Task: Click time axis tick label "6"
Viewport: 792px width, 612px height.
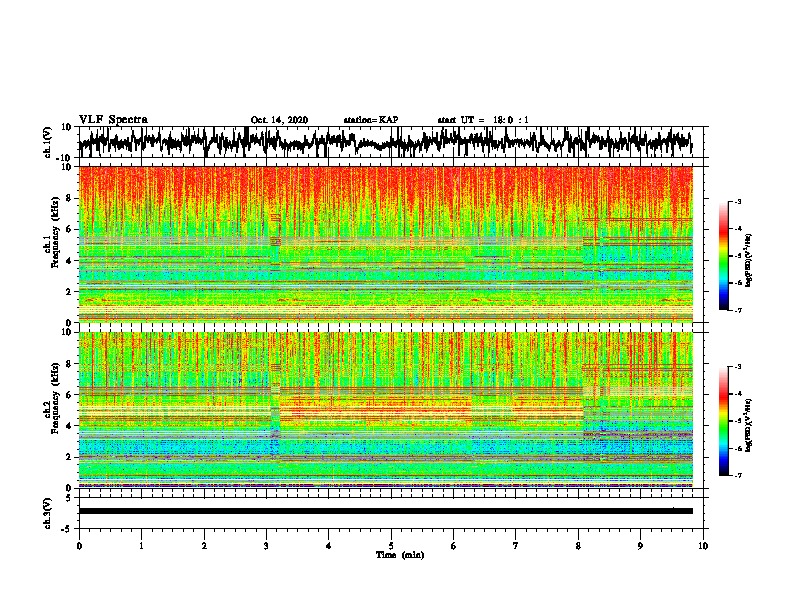Action: pyautogui.click(x=454, y=546)
